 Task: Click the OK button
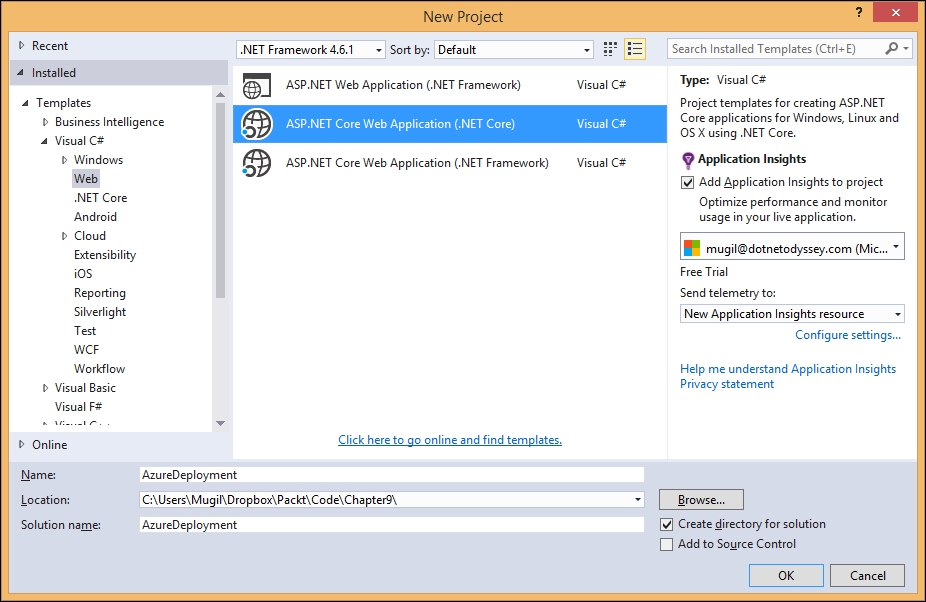click(786, 575)
